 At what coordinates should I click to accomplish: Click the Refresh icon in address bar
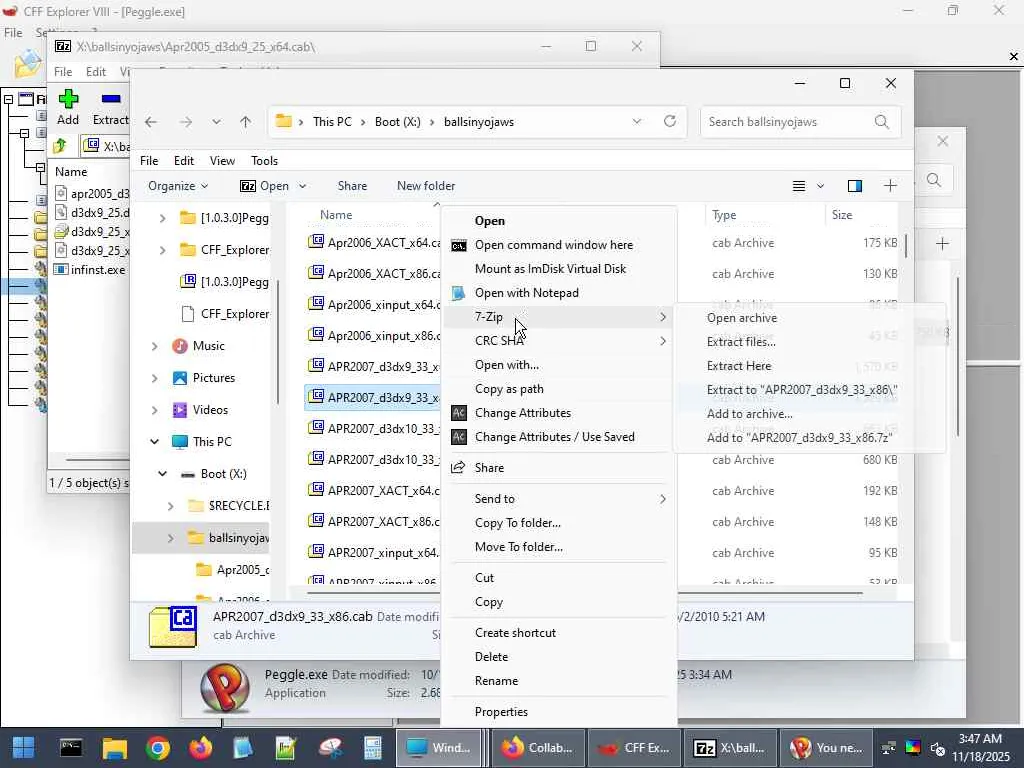670,121
